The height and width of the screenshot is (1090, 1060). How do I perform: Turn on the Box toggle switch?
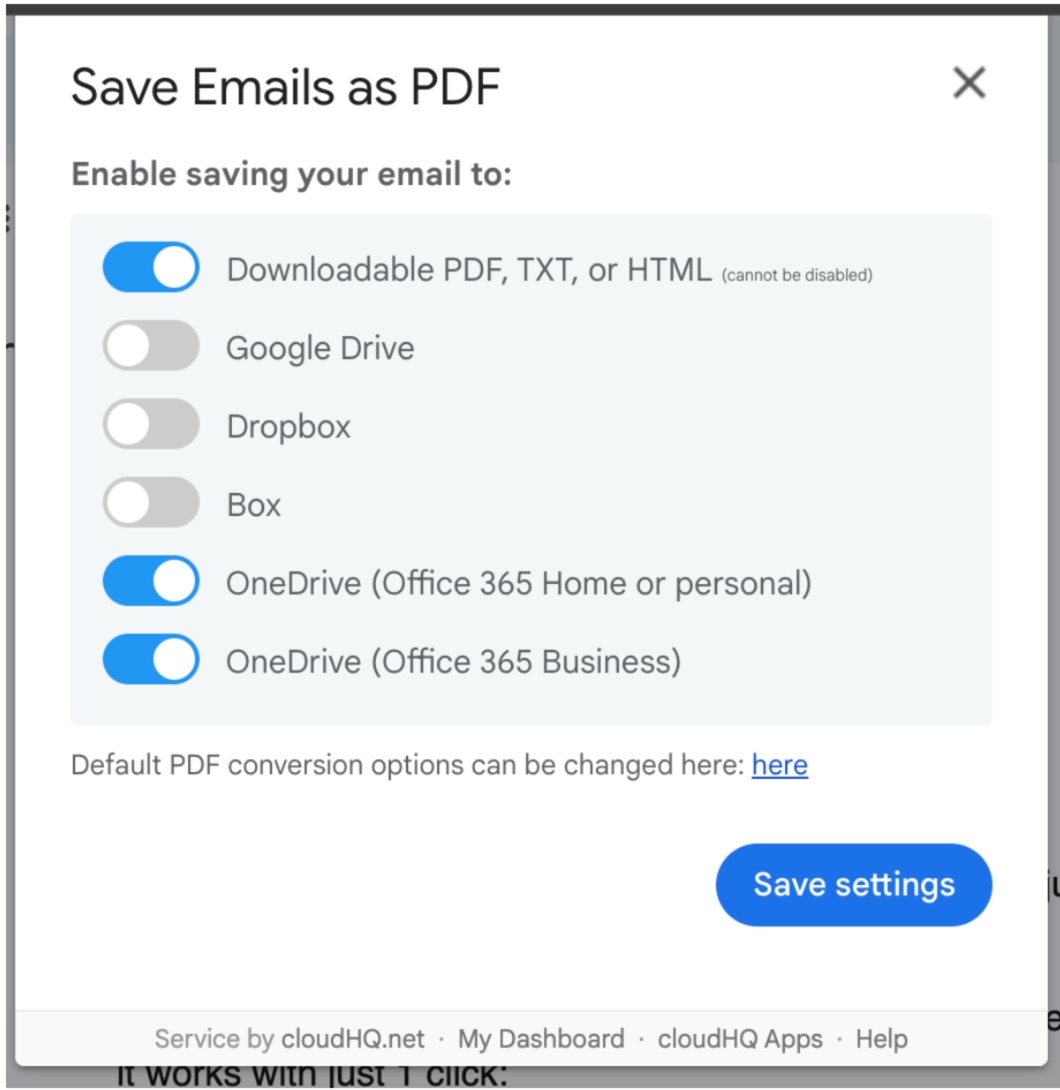tap(151, 503)
